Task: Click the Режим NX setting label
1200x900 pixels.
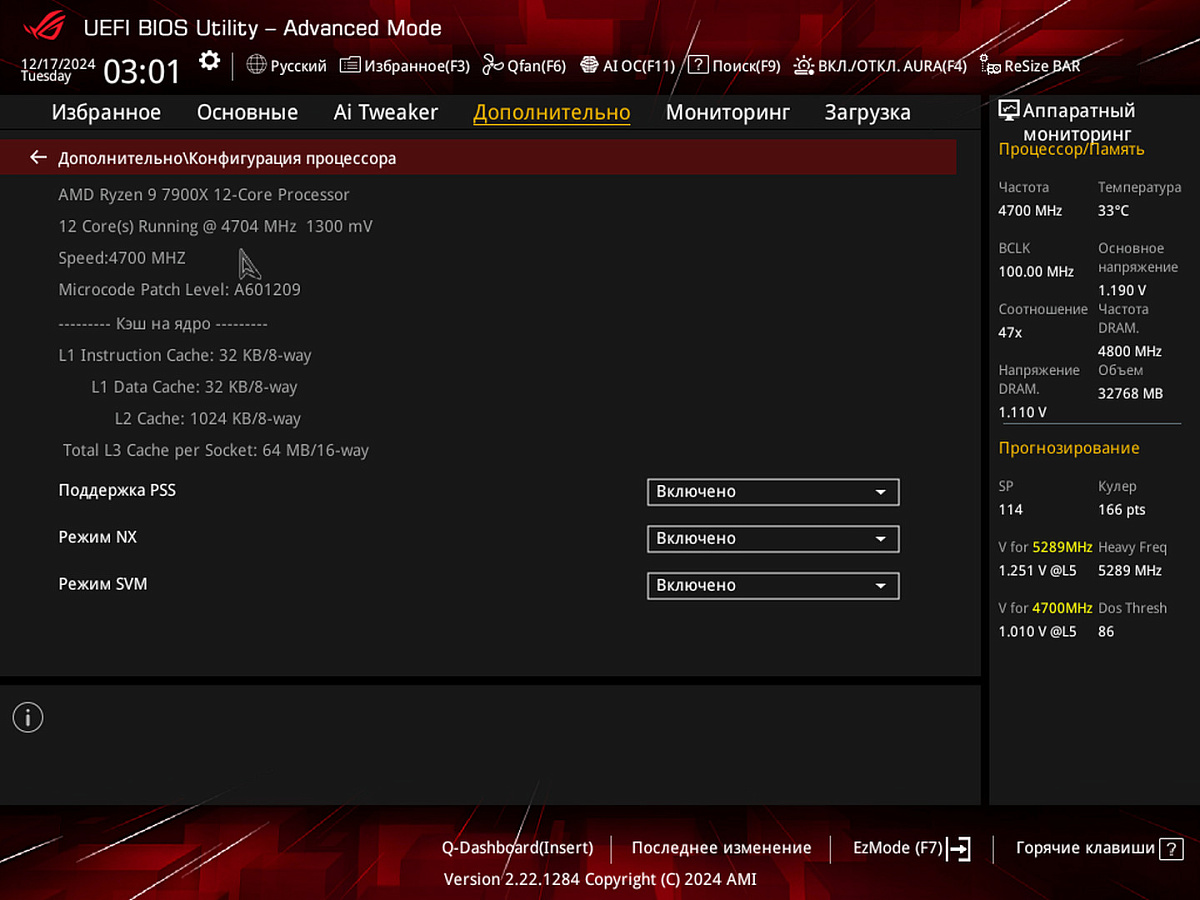Action: [x=98, y=537]
